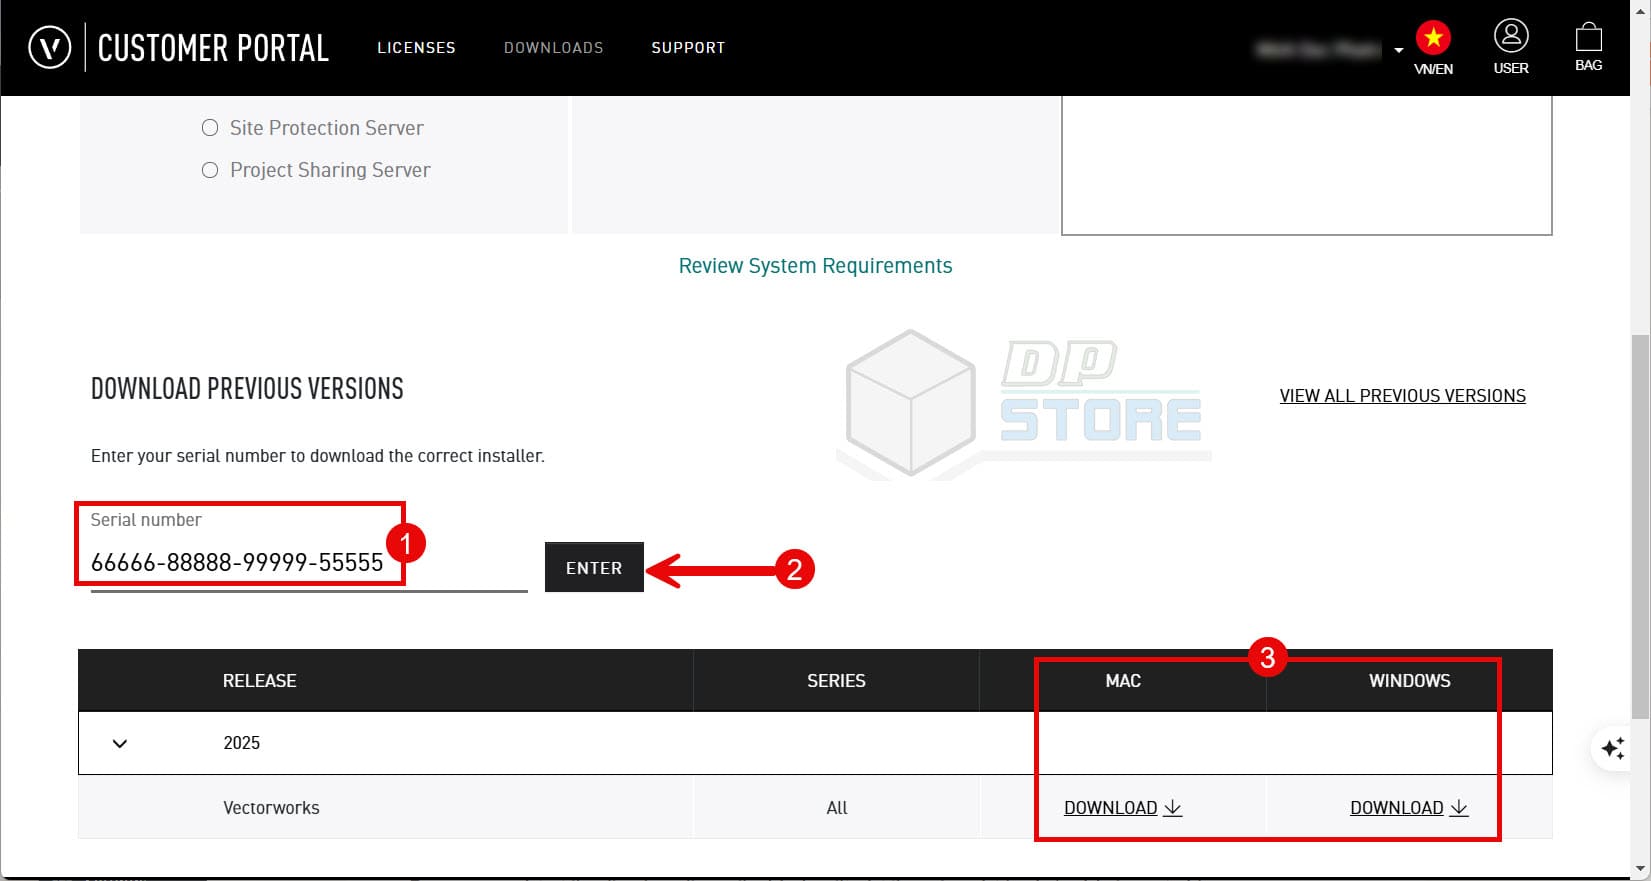Open the USER account icon
The height and width of the screenshot is (881, 1651).
pos(1511,47)
